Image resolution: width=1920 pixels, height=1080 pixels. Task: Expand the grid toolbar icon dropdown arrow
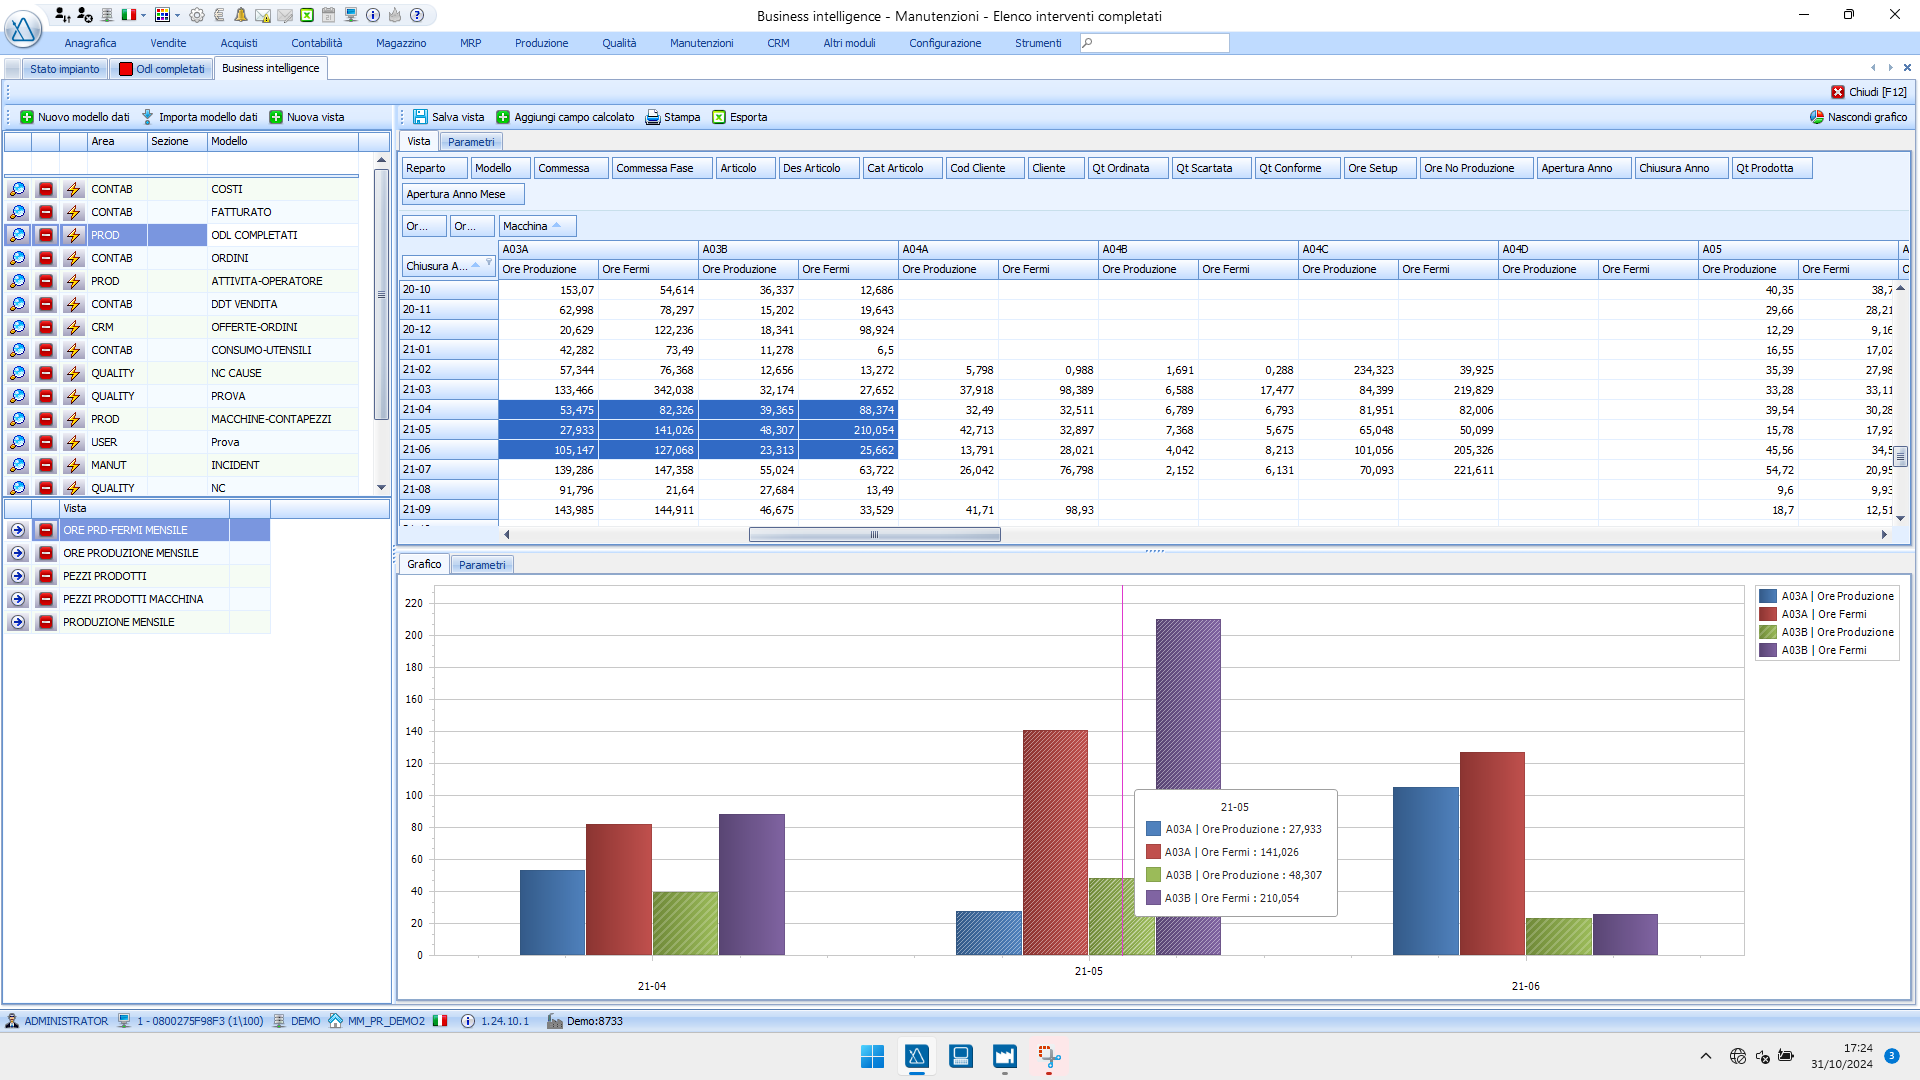click(178, 15)
